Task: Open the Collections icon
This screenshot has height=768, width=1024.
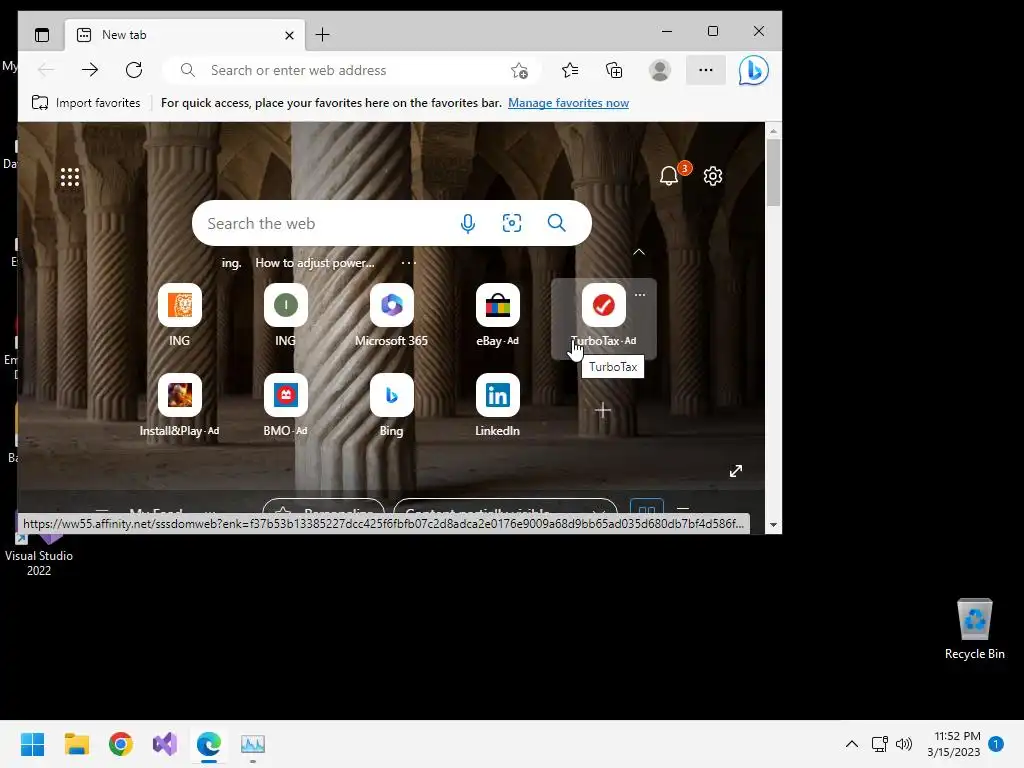Action: pos(614,70)
